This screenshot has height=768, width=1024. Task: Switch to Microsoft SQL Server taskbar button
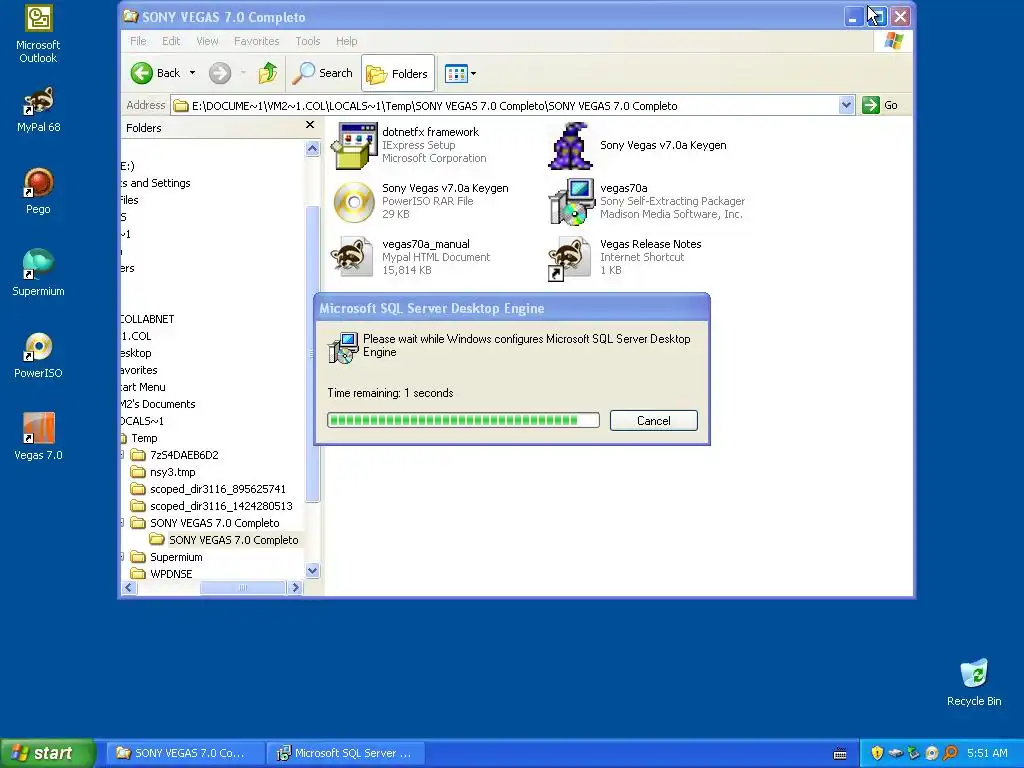pos(346,753)
